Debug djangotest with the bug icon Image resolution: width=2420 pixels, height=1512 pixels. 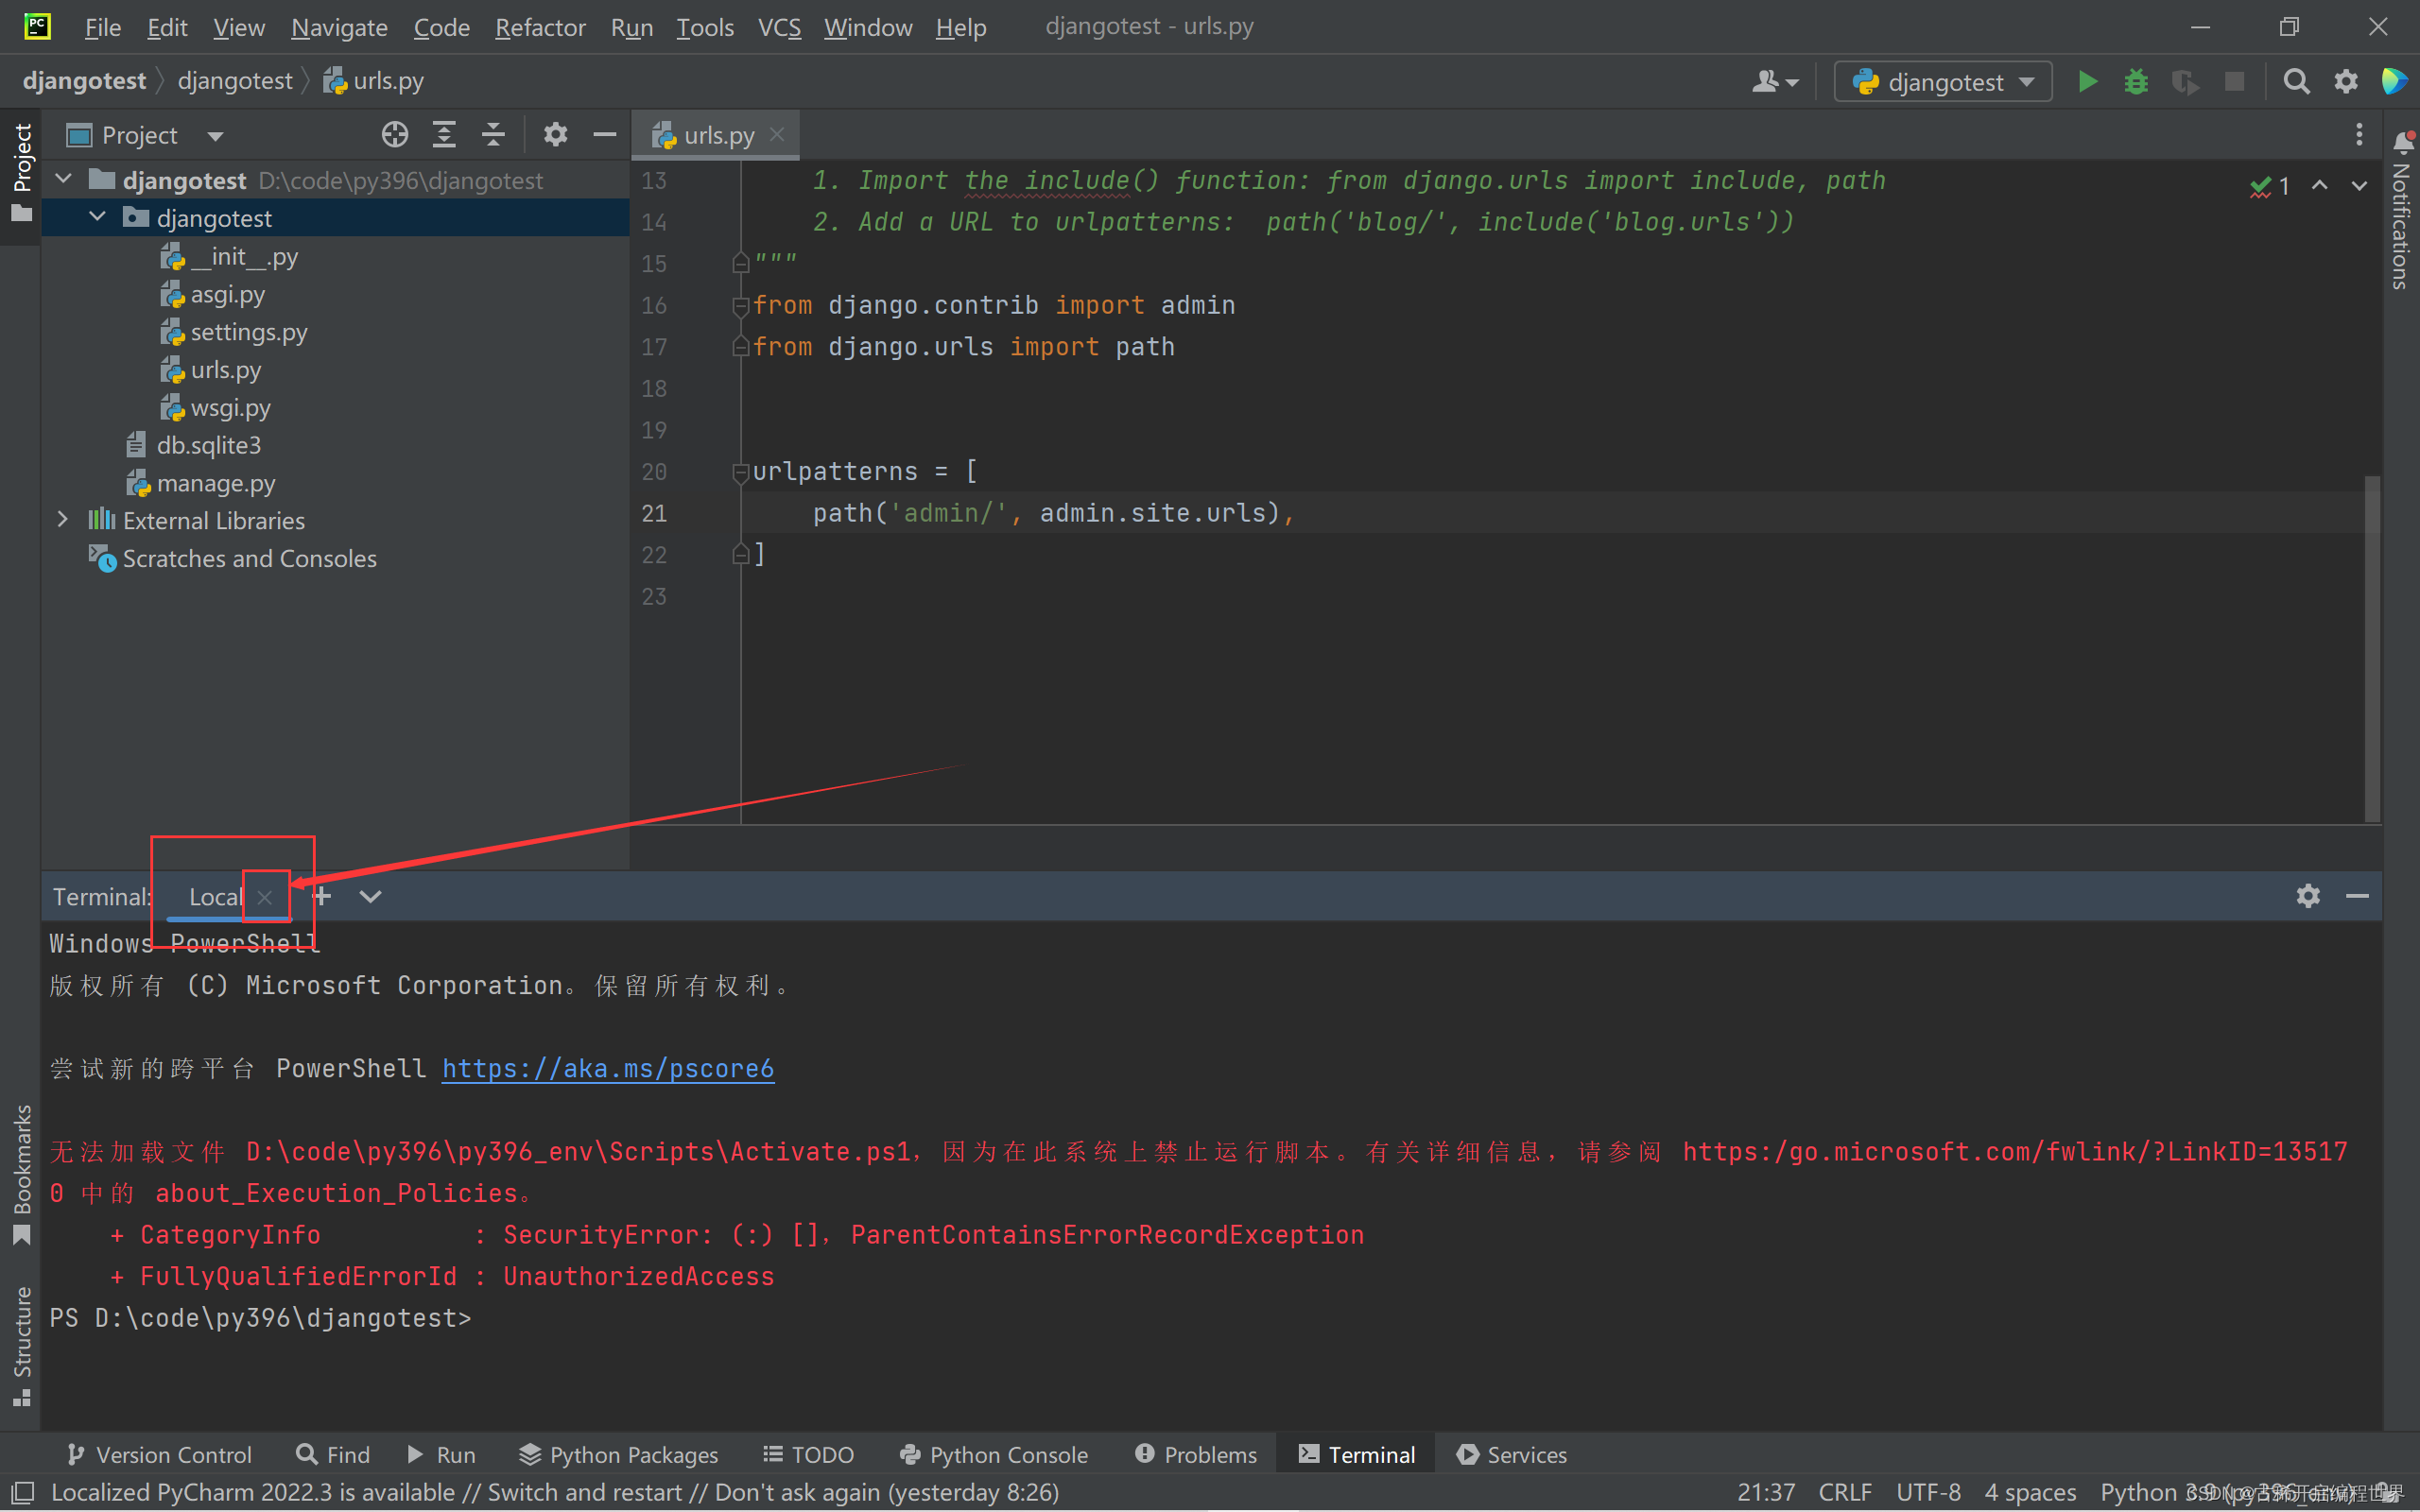[x=2136, y=81]
